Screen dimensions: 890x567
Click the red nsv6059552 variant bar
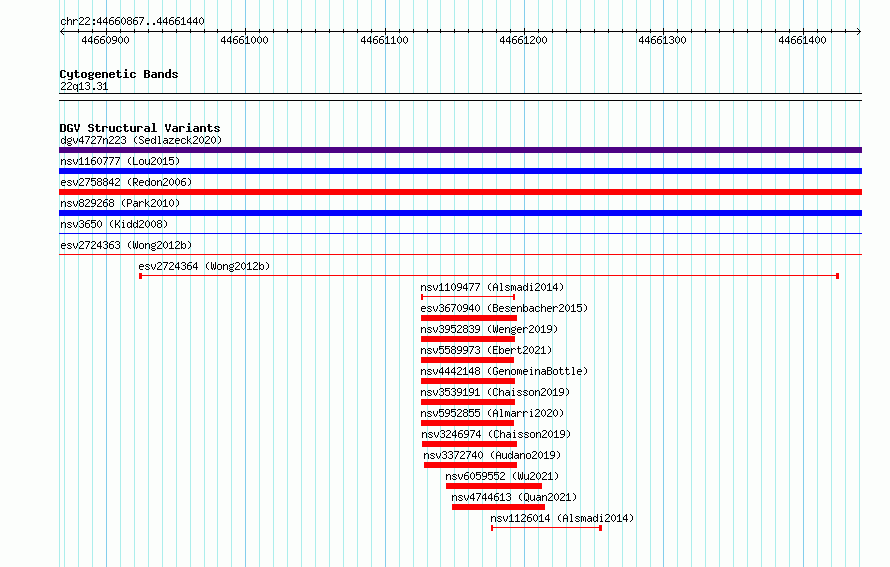494,486
